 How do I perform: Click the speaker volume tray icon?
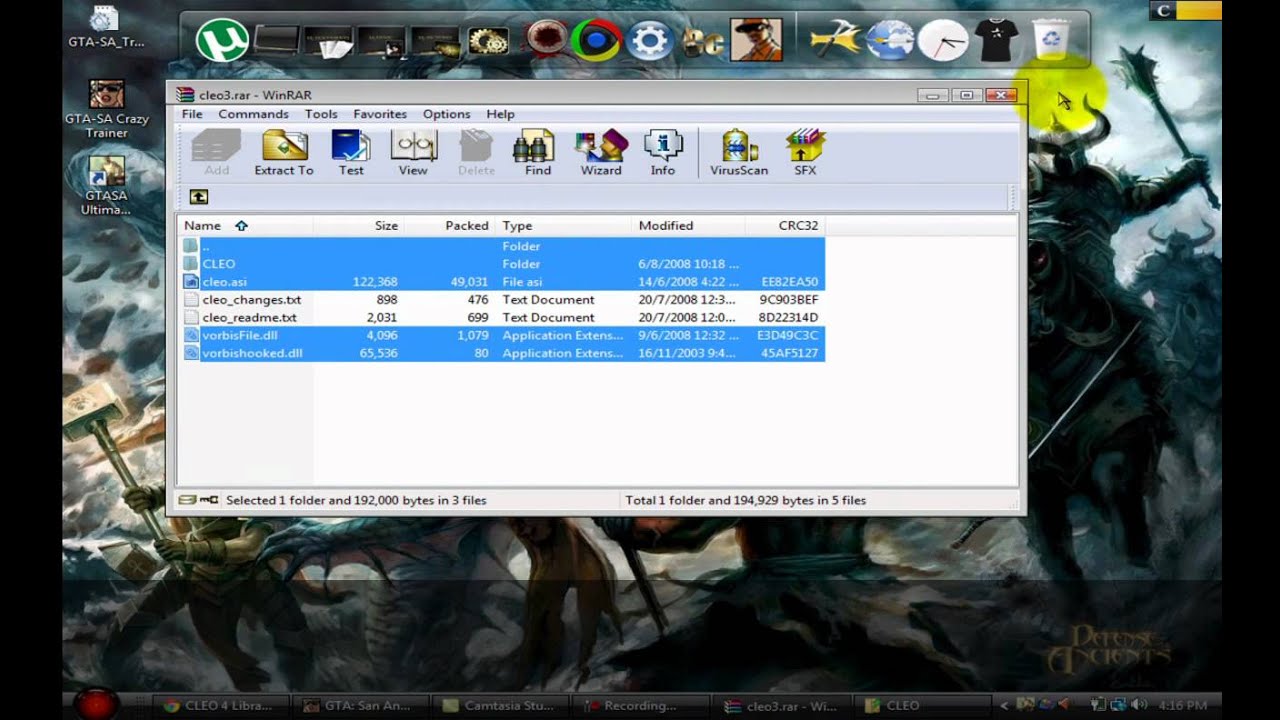[x=1140, y=705]
